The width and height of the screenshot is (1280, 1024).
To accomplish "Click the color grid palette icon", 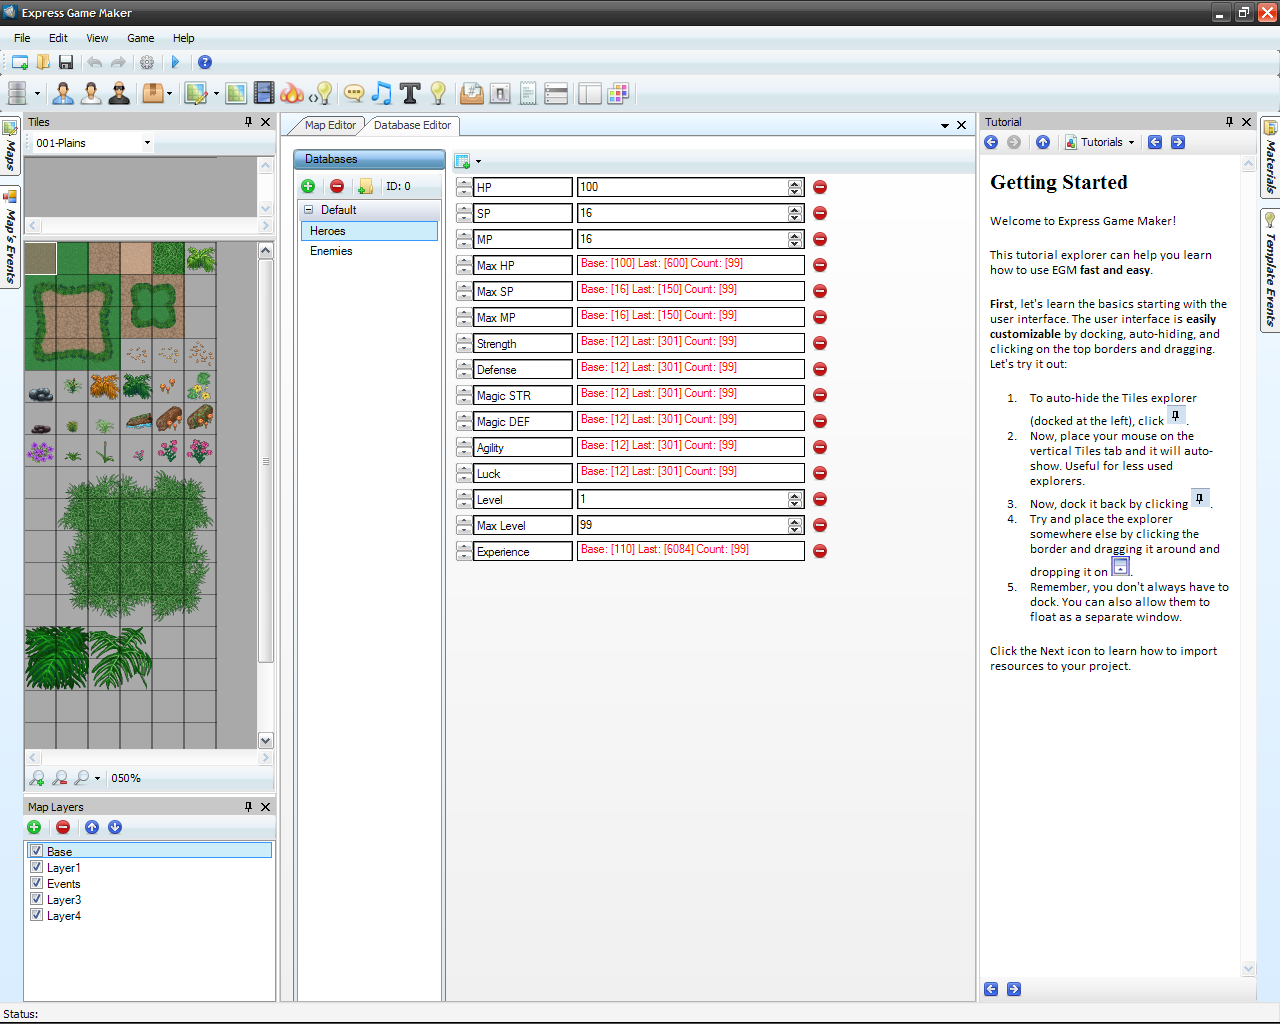I will (618, 93).
